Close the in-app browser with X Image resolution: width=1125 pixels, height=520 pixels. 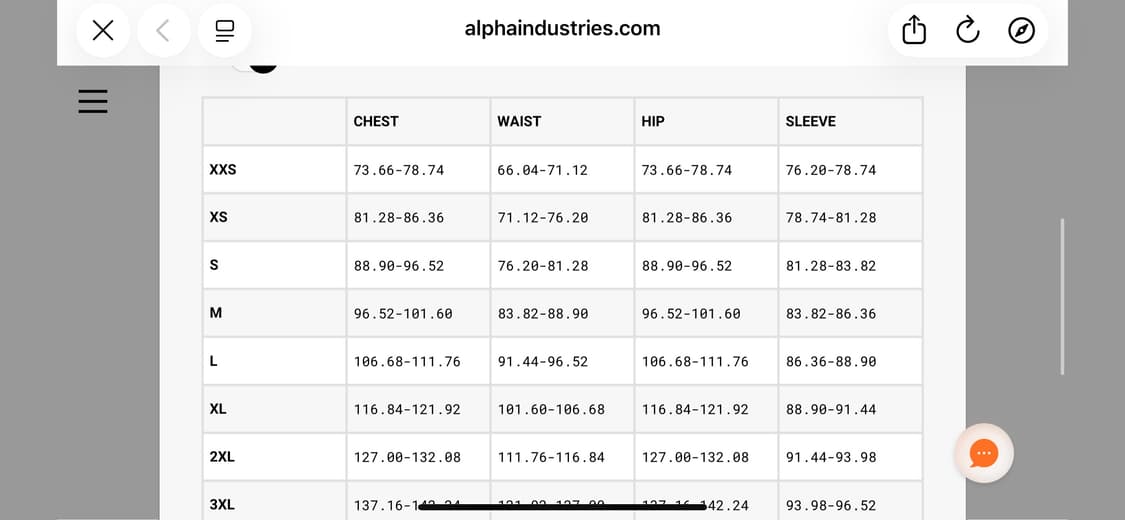click(103, 31)
